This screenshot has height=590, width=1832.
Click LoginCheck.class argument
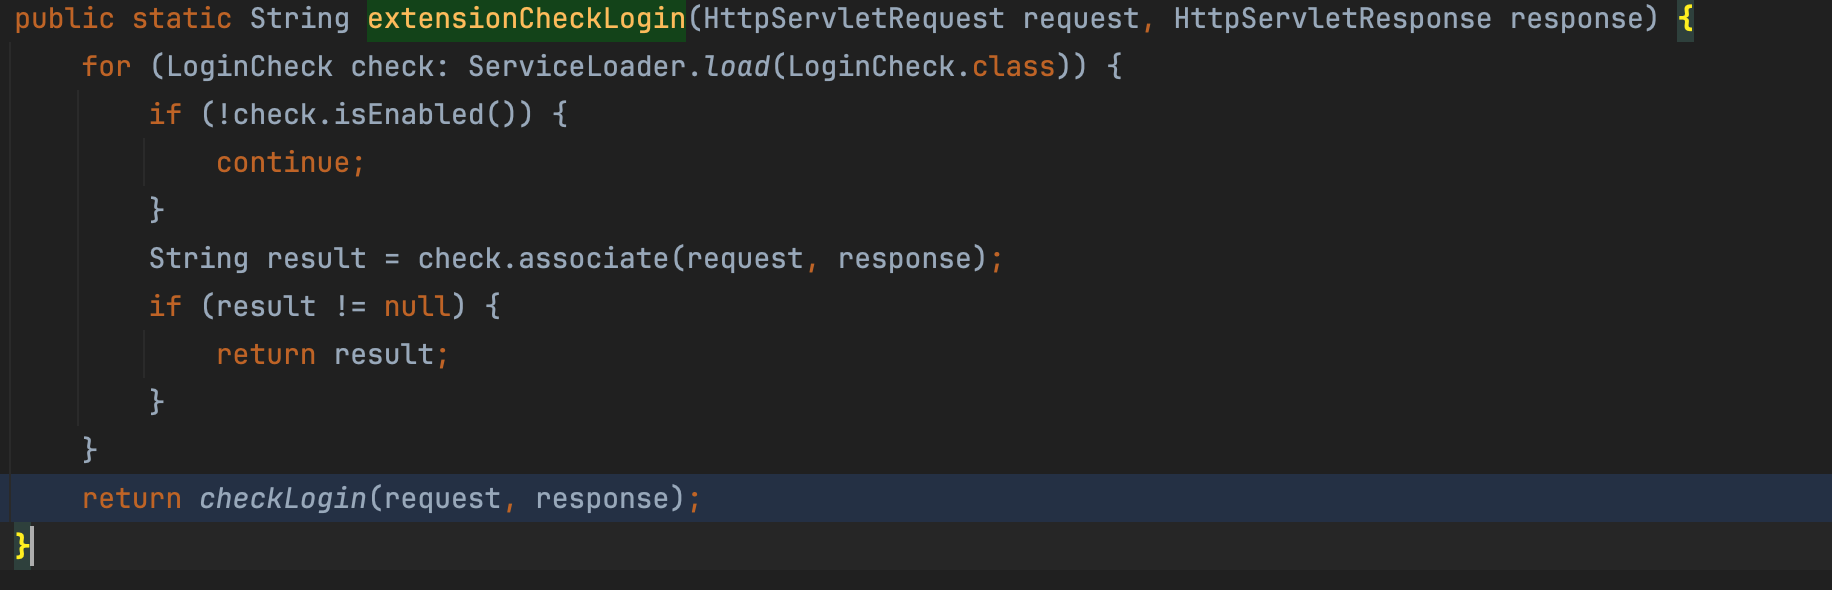921,67
